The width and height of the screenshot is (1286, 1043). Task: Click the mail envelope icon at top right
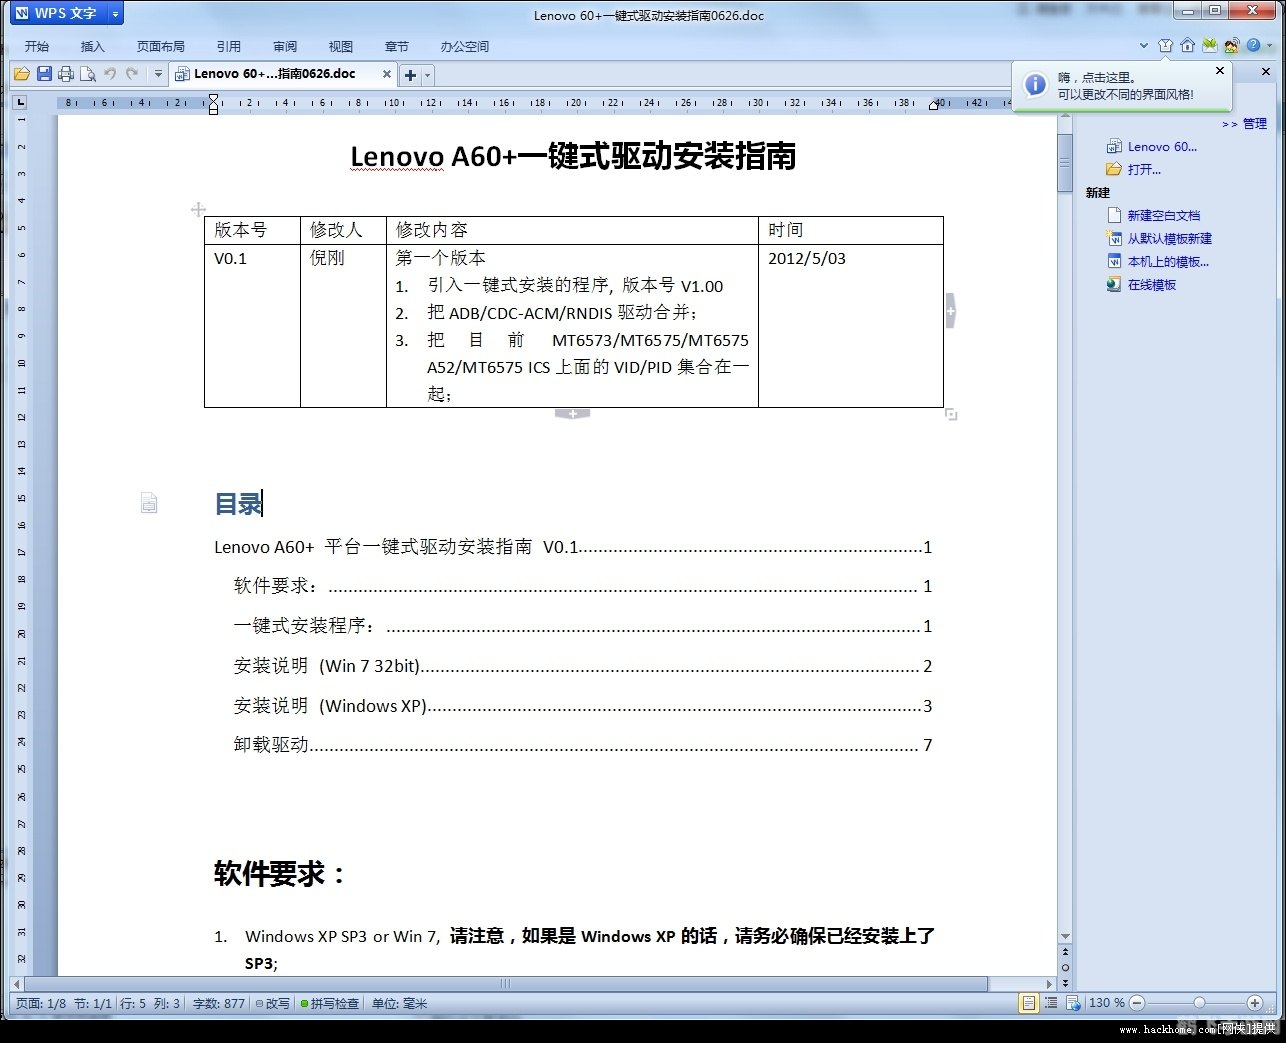pyautogui.click(x=1209, y=46)
